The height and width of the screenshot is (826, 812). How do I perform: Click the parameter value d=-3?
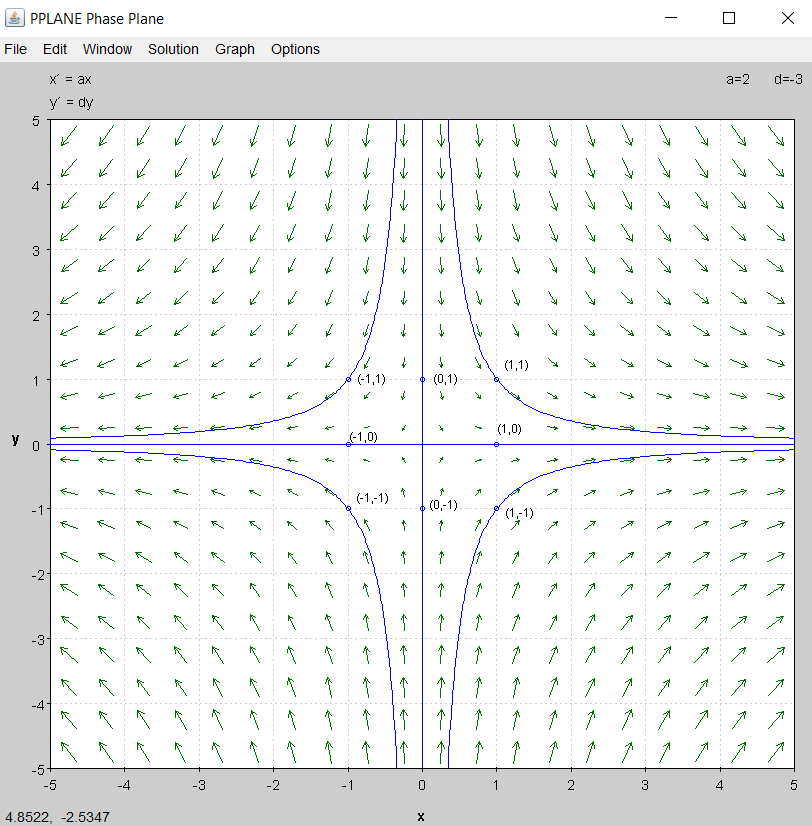pyautogui.click(x=788, y=79)
